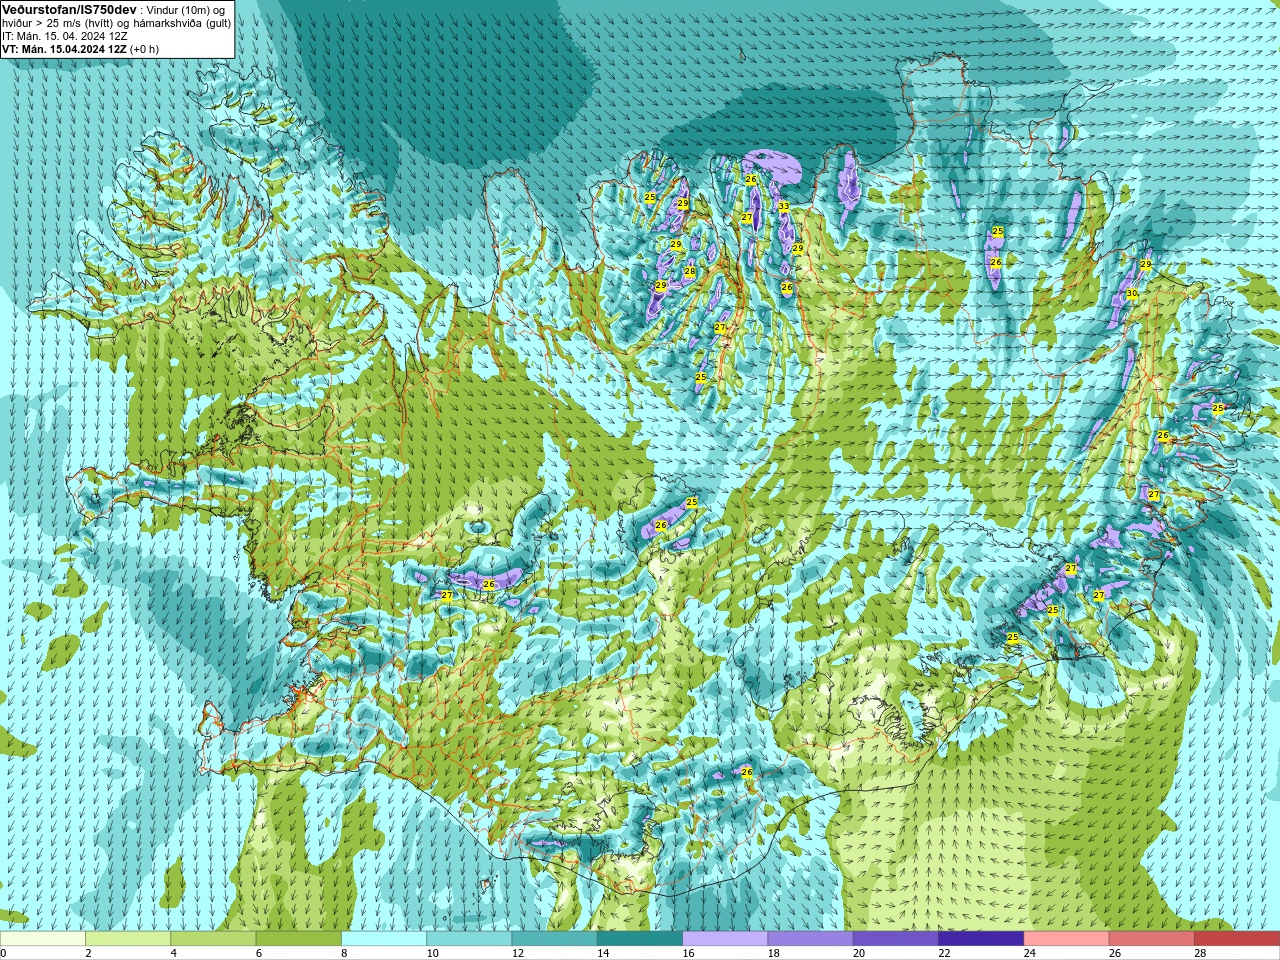
Task: Click the 'hviður > 25 m/s (hvítt)' legend line
Action: coord(58,23)
